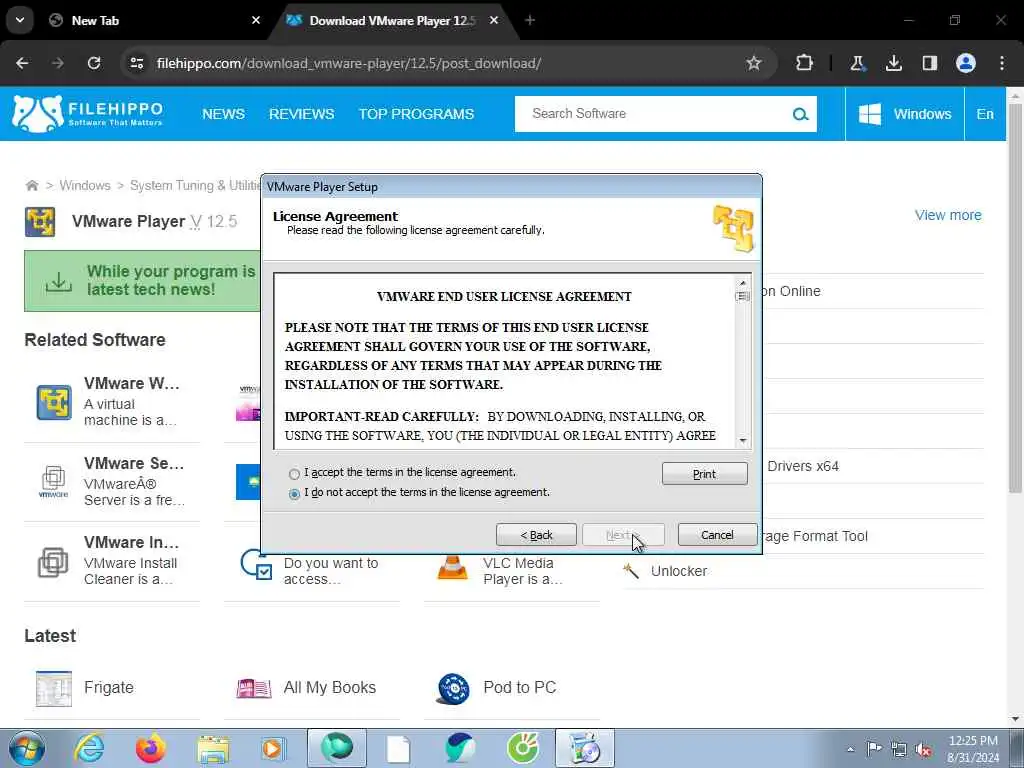Click the license text scroll up arrow

(743, 283)
